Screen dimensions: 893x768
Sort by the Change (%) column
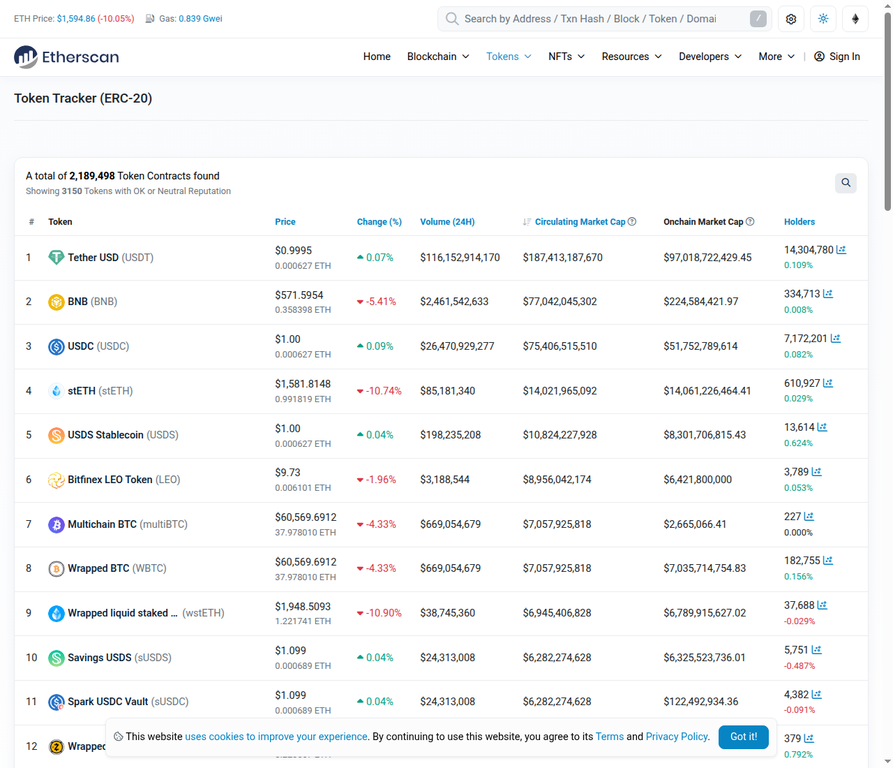[379, 221]
